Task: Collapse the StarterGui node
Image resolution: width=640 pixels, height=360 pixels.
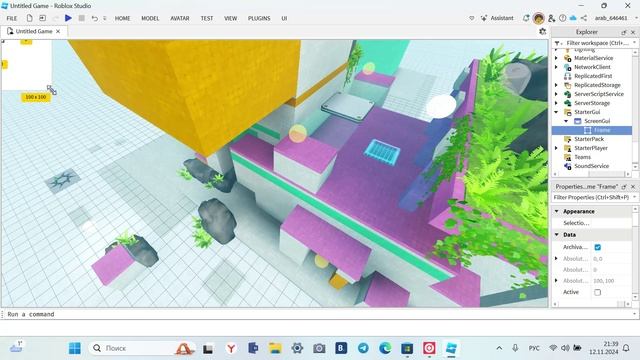Action: coord(556,112)
